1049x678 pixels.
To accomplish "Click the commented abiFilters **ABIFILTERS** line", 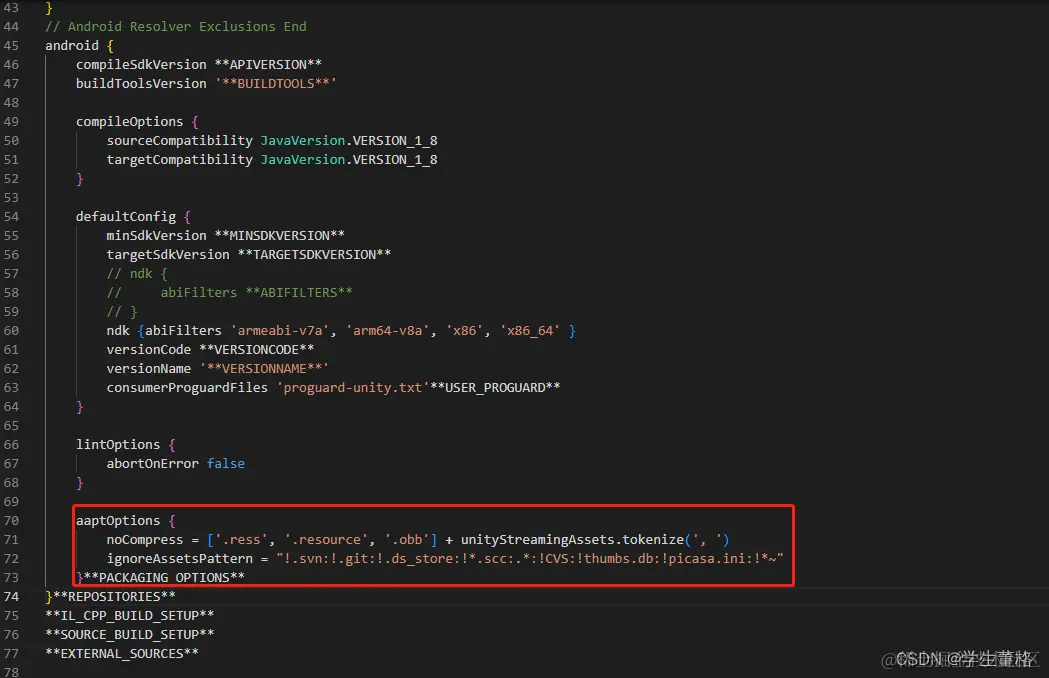I will pyautogui.click(x=229, y=292).
